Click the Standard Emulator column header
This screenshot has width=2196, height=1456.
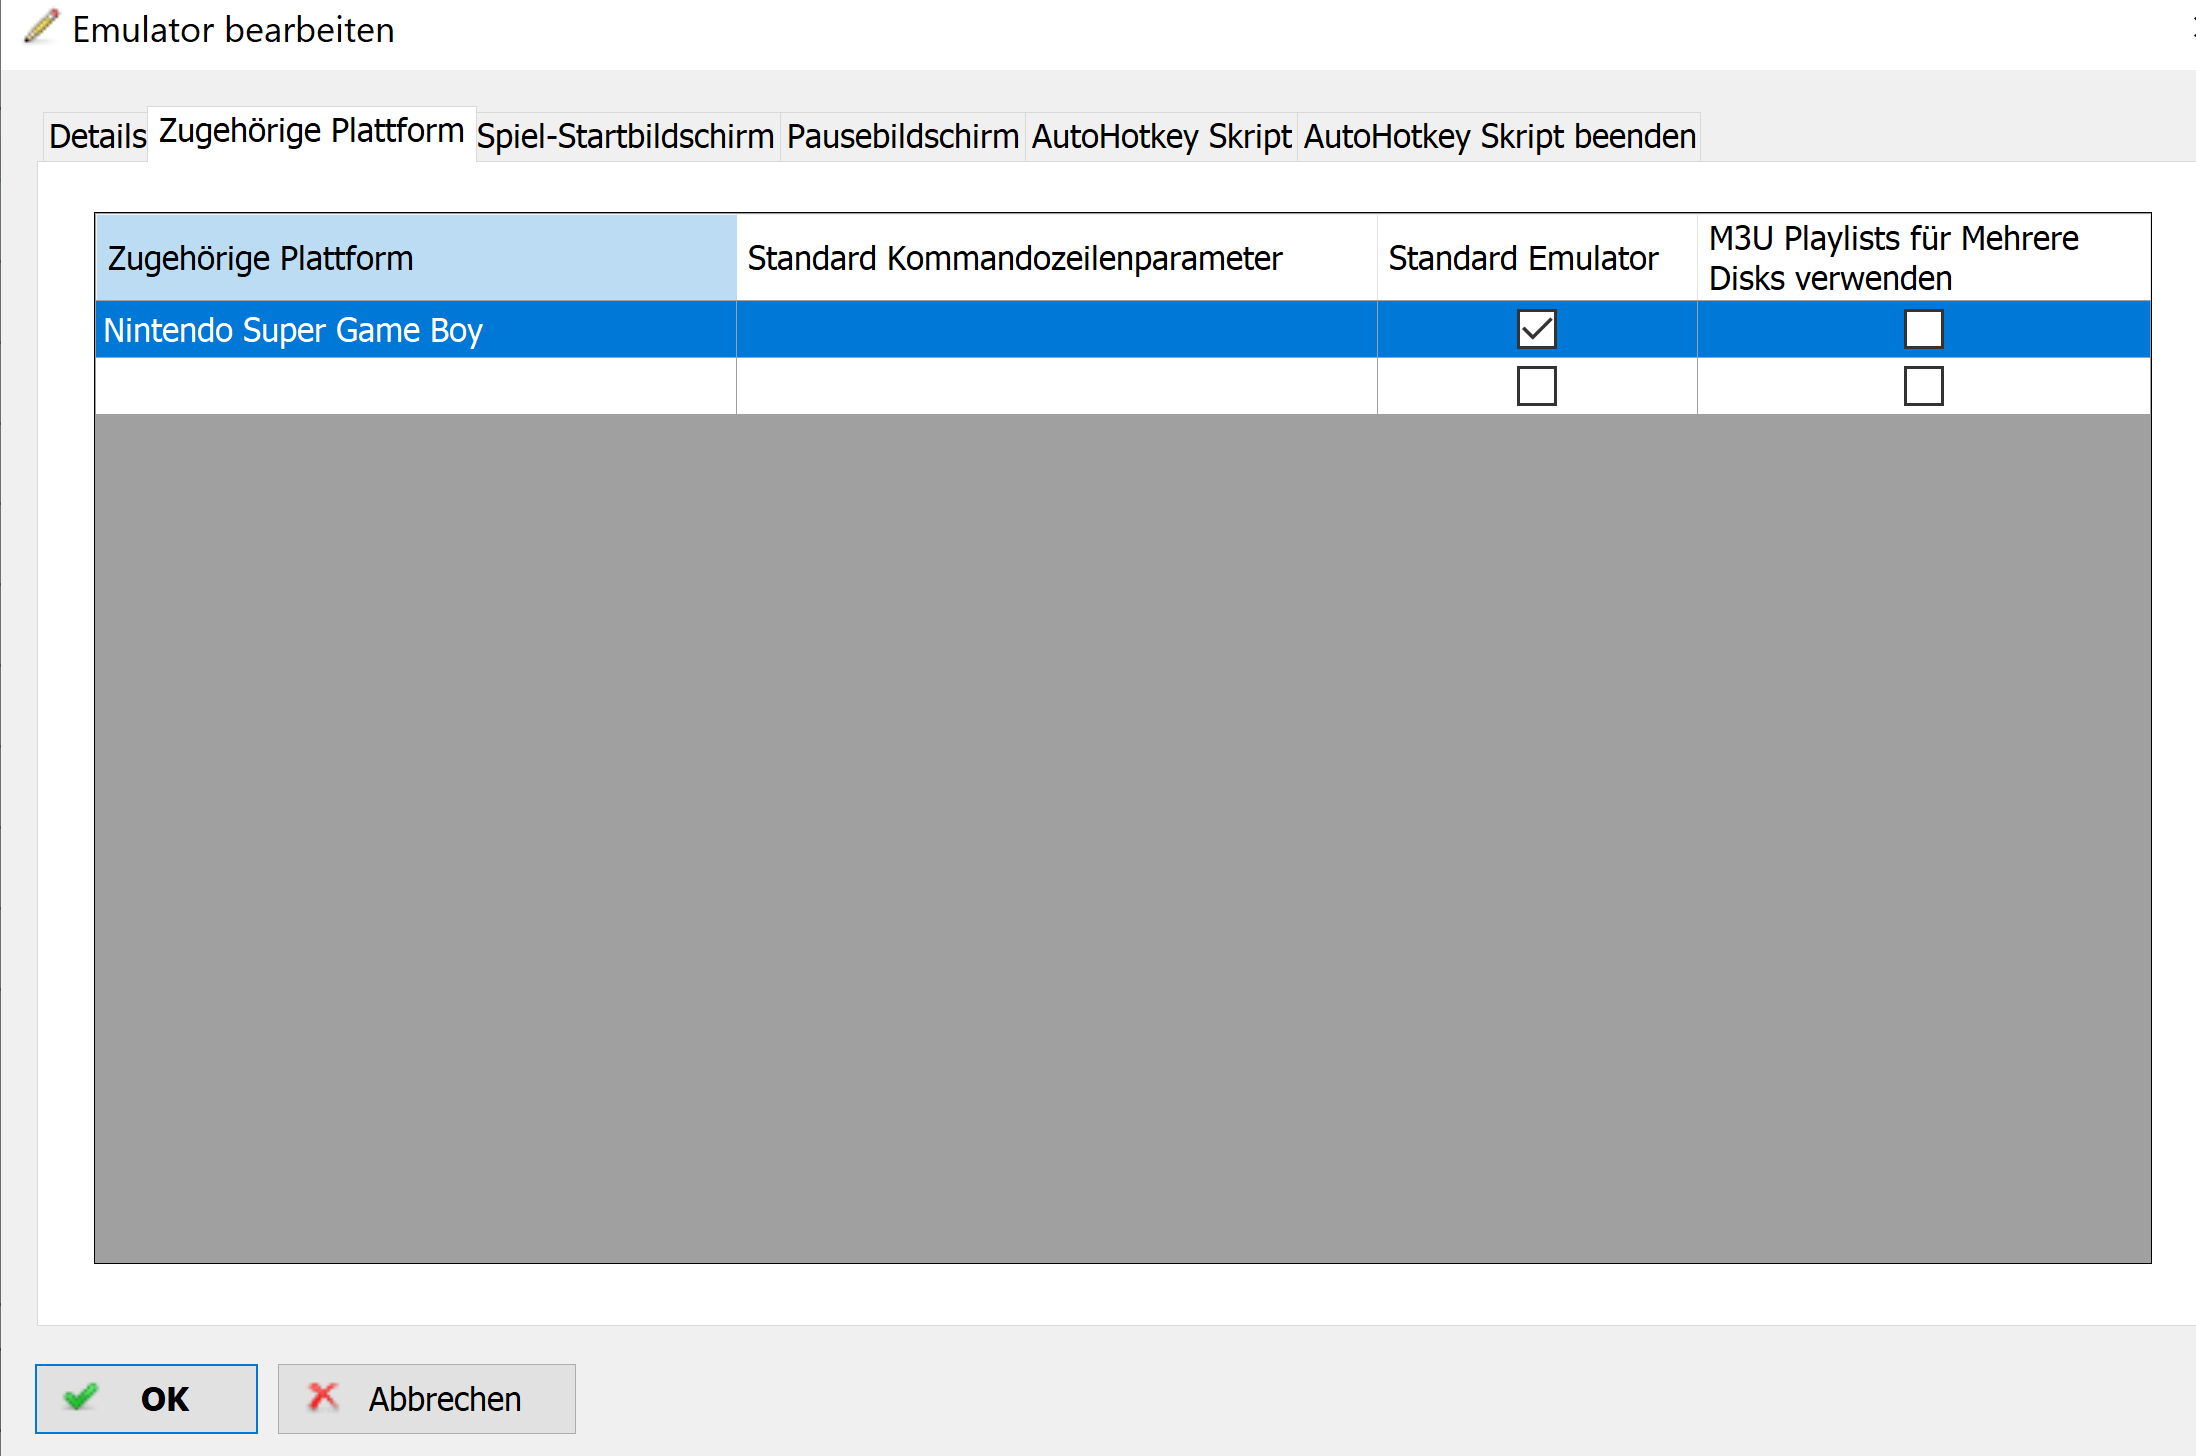[1537, 258]
